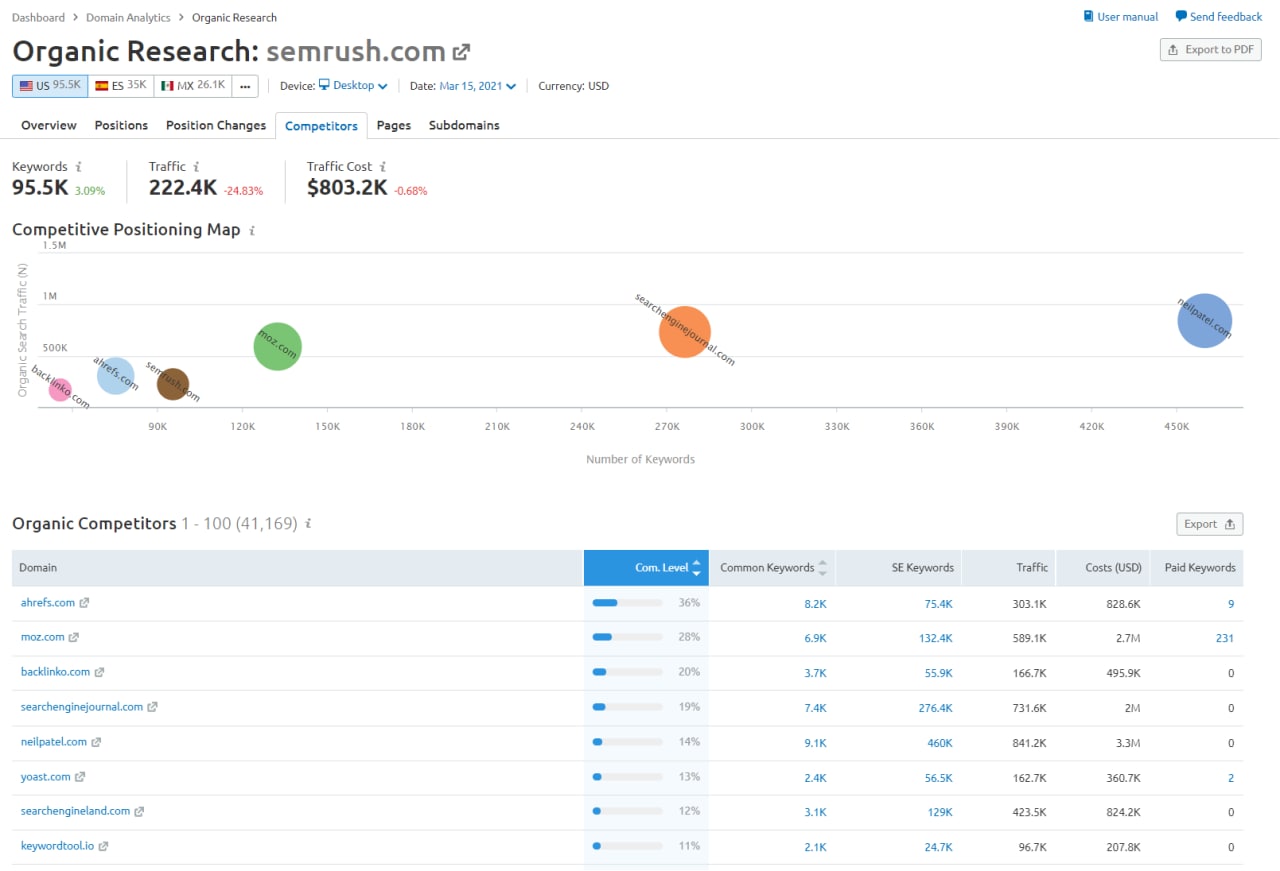Click 9 paid keywords for ahrefs.com
The width and height of the screenshot is (1280, 871).
(x=1231, y=604)
